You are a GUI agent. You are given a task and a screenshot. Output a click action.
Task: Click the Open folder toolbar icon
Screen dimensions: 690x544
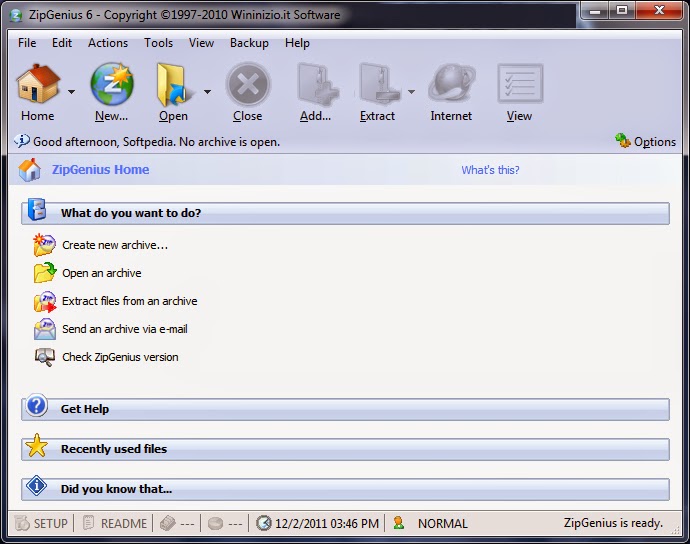pos(173,85)
